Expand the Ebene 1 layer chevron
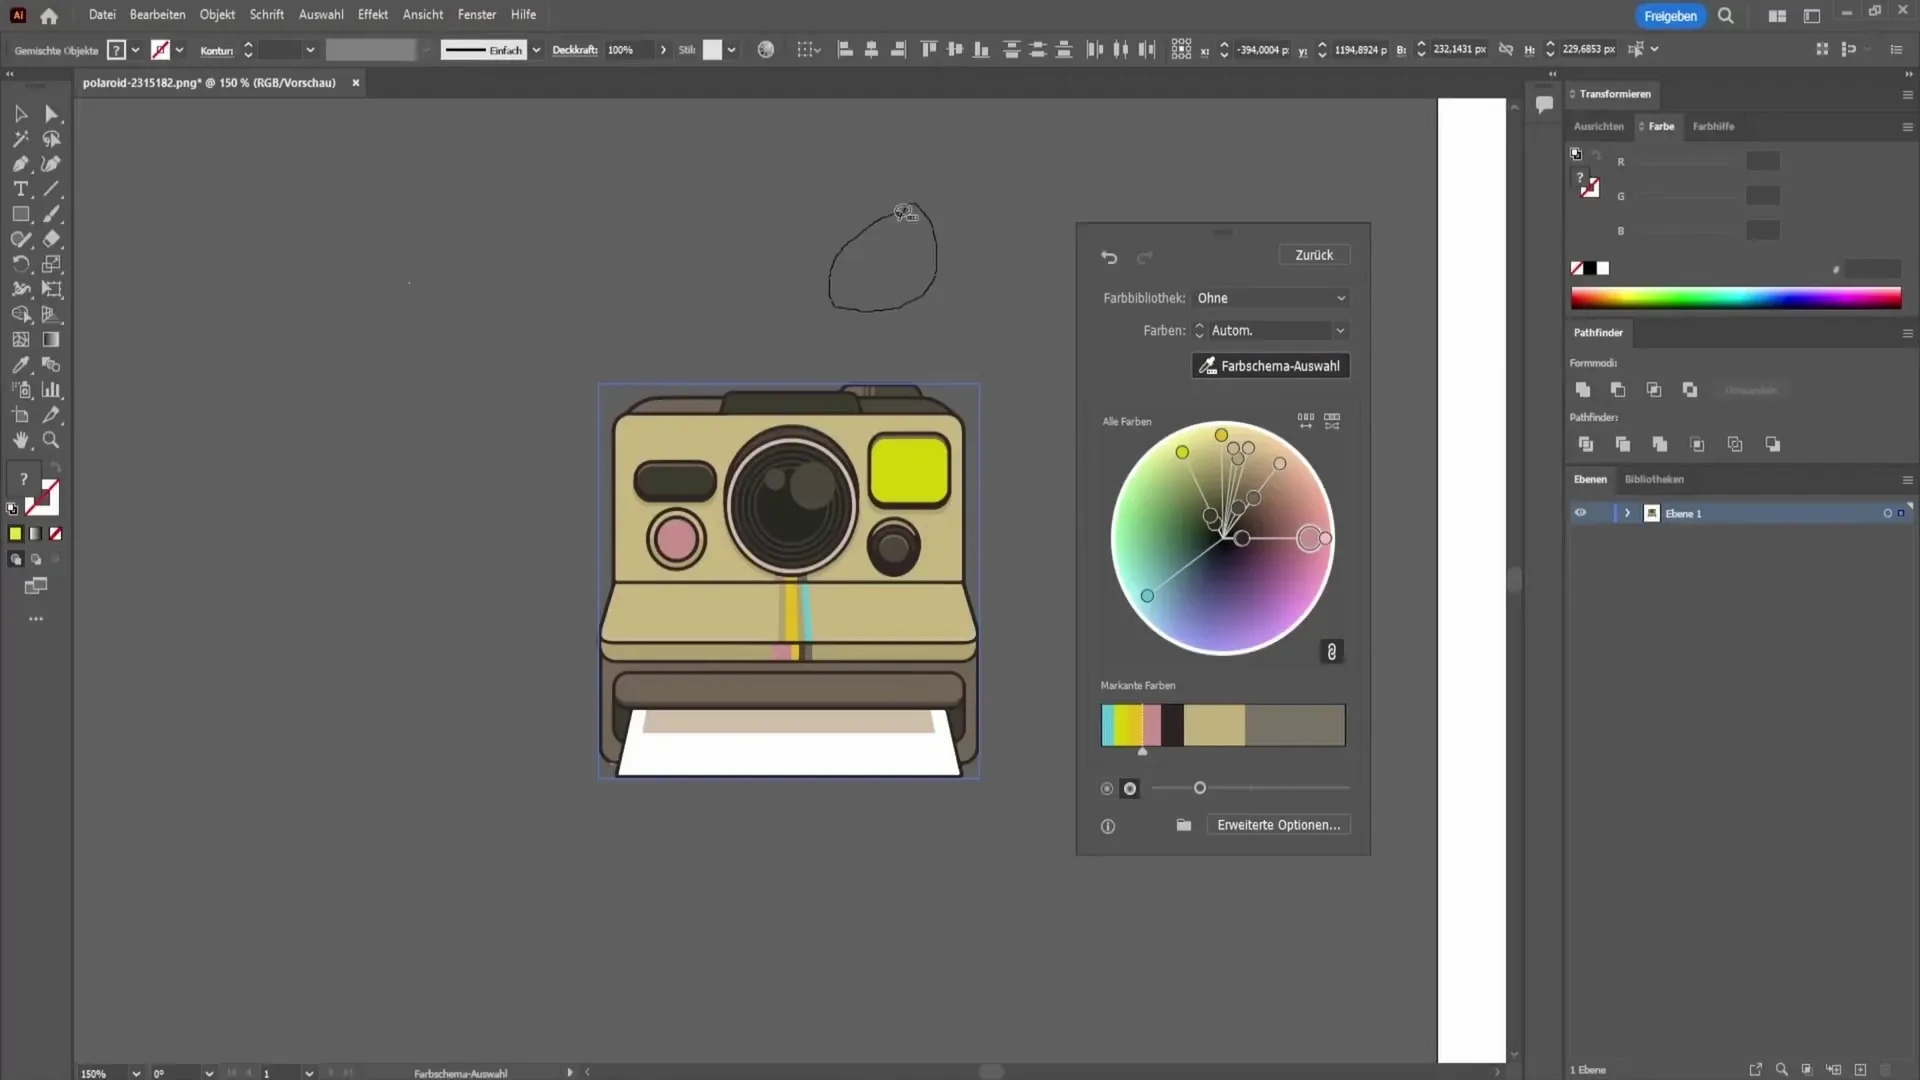This screenshot has height=1080, width=1920. (x=1627, y=513)
